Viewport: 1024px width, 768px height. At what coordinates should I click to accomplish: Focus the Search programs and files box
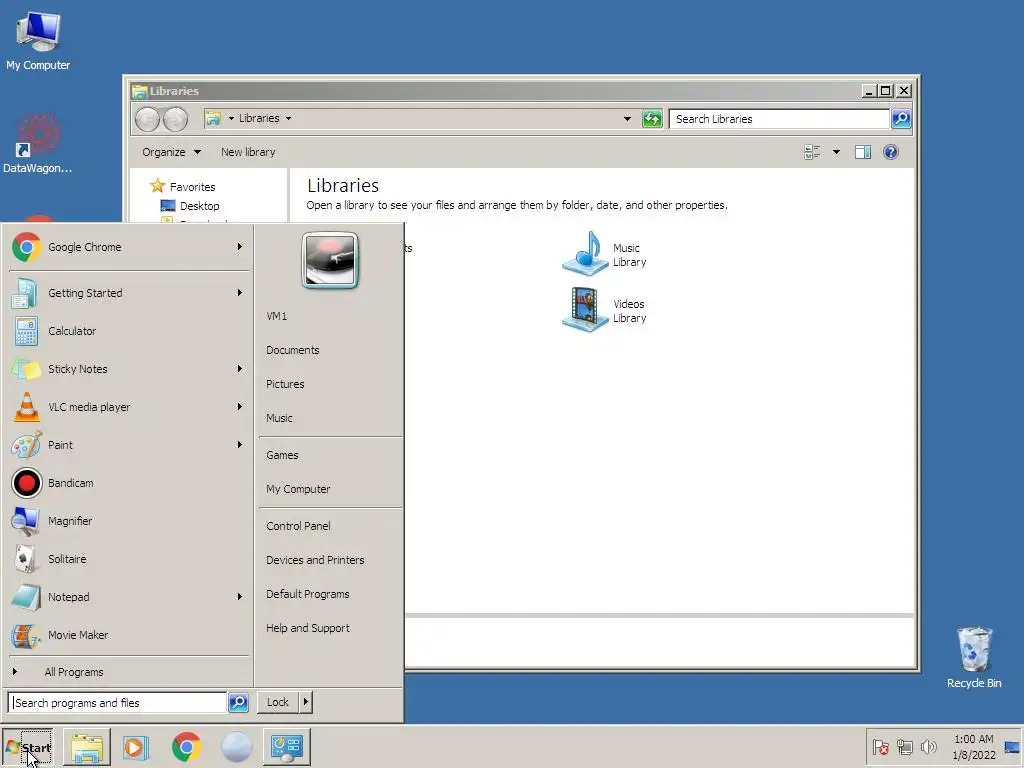(x=118, y=703)
